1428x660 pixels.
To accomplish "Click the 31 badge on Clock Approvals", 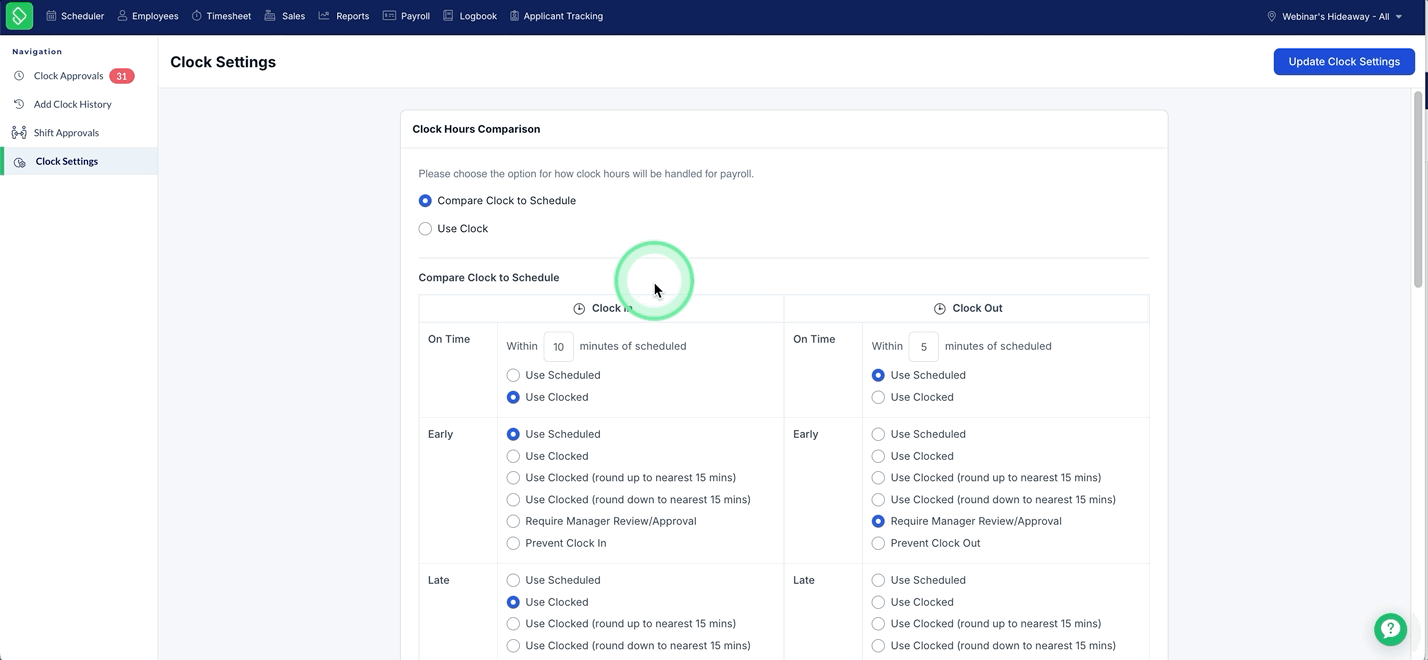I will pos(122,76).
